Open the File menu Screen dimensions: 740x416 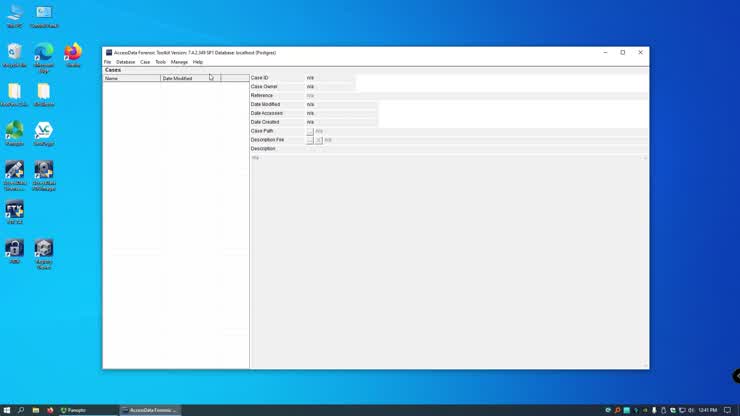tap(108, 62)
